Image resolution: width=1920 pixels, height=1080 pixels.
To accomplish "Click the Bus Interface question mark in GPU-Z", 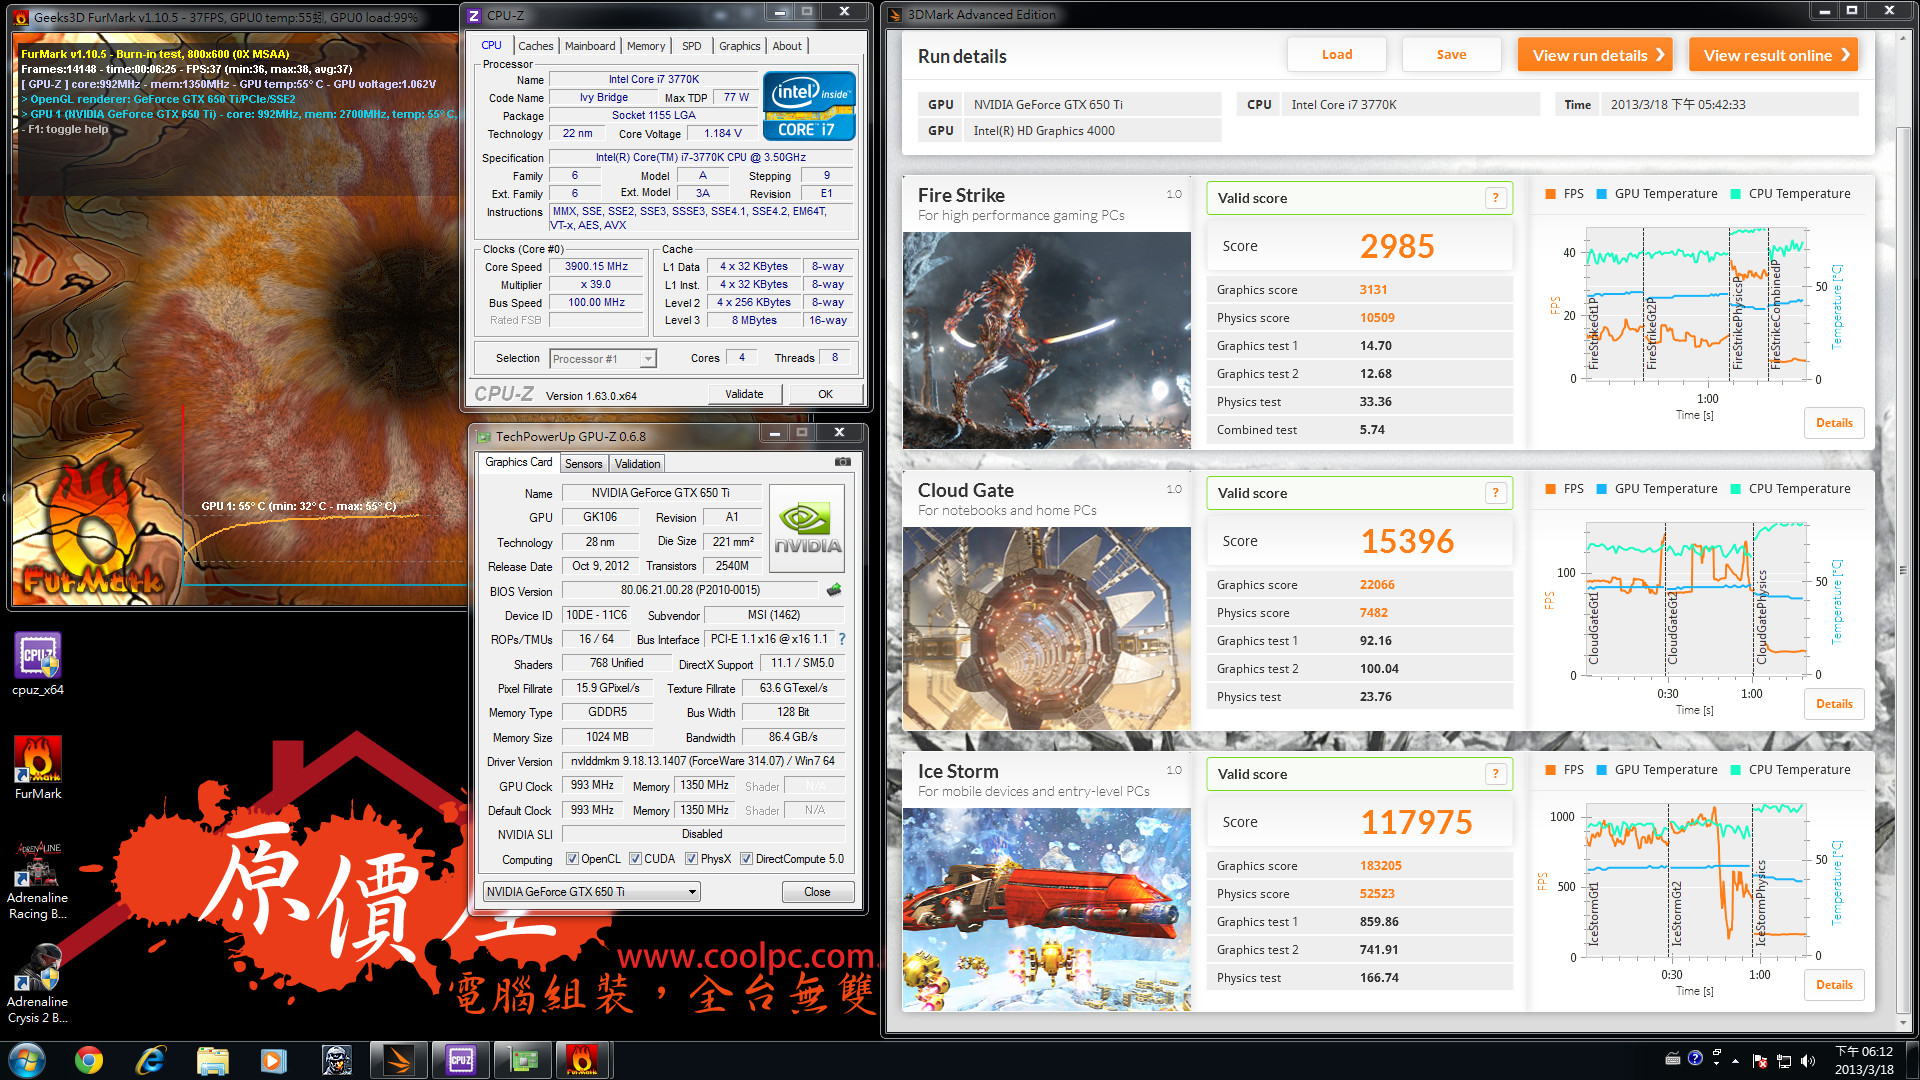I will 842,639.
